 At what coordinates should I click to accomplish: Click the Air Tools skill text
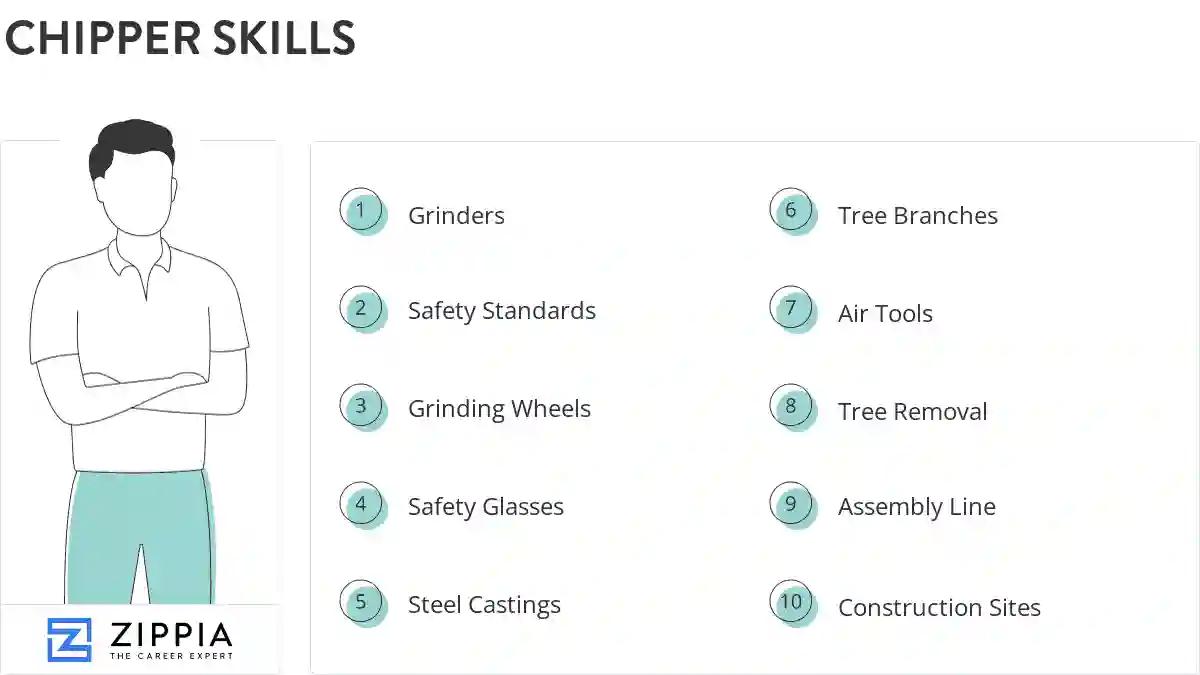tap(885, 314)
